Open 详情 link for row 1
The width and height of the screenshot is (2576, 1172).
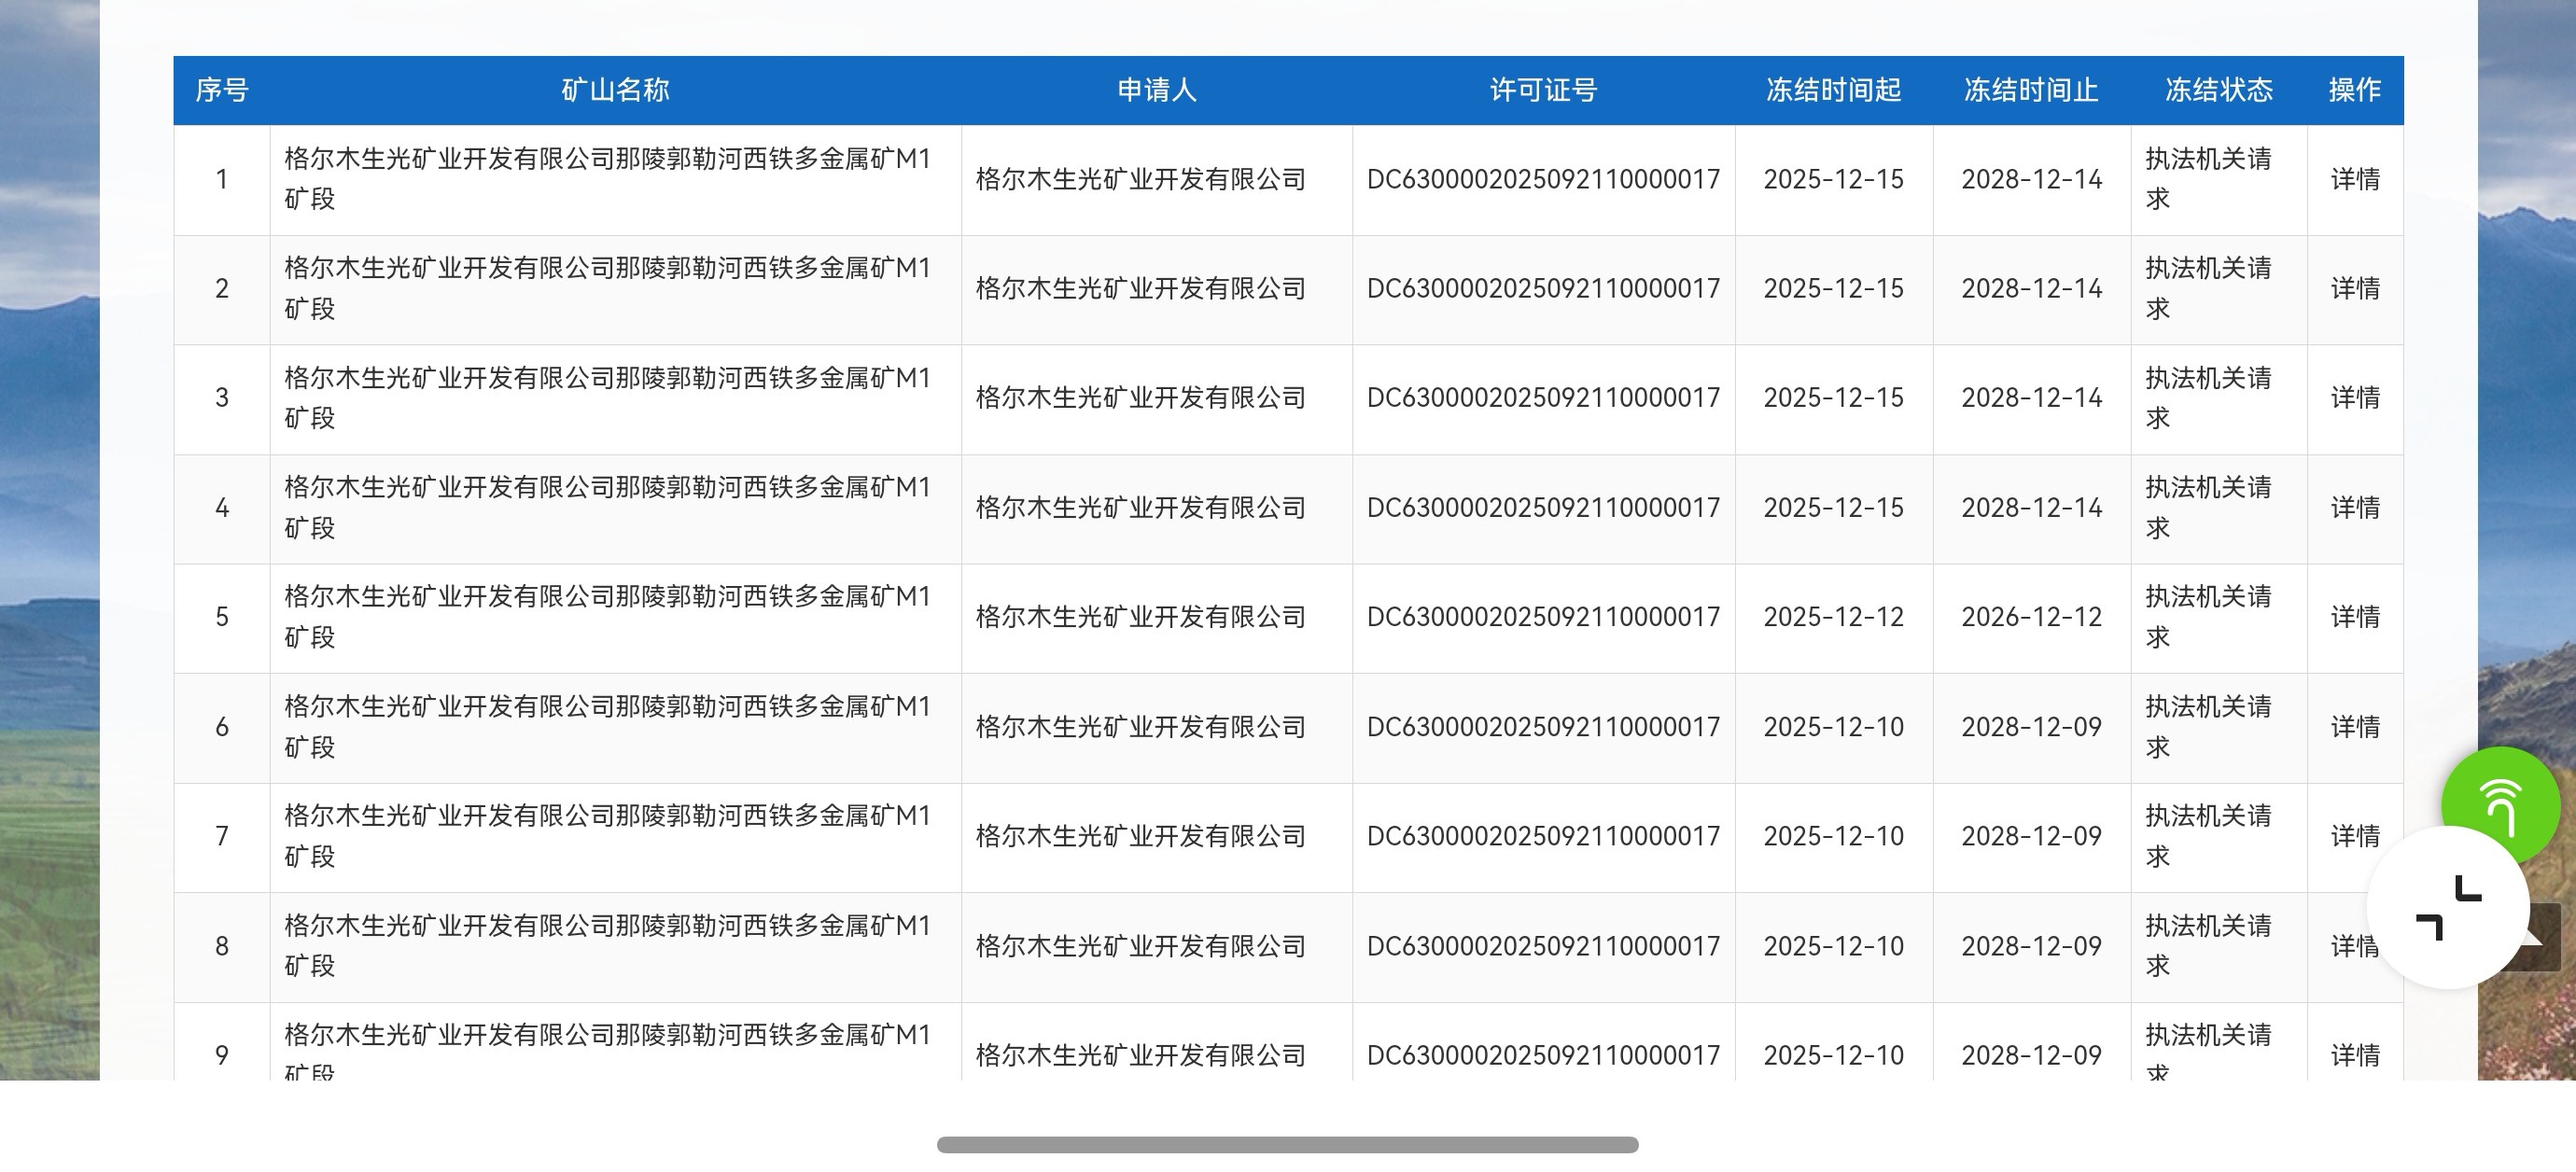[x=2354, y=180]
